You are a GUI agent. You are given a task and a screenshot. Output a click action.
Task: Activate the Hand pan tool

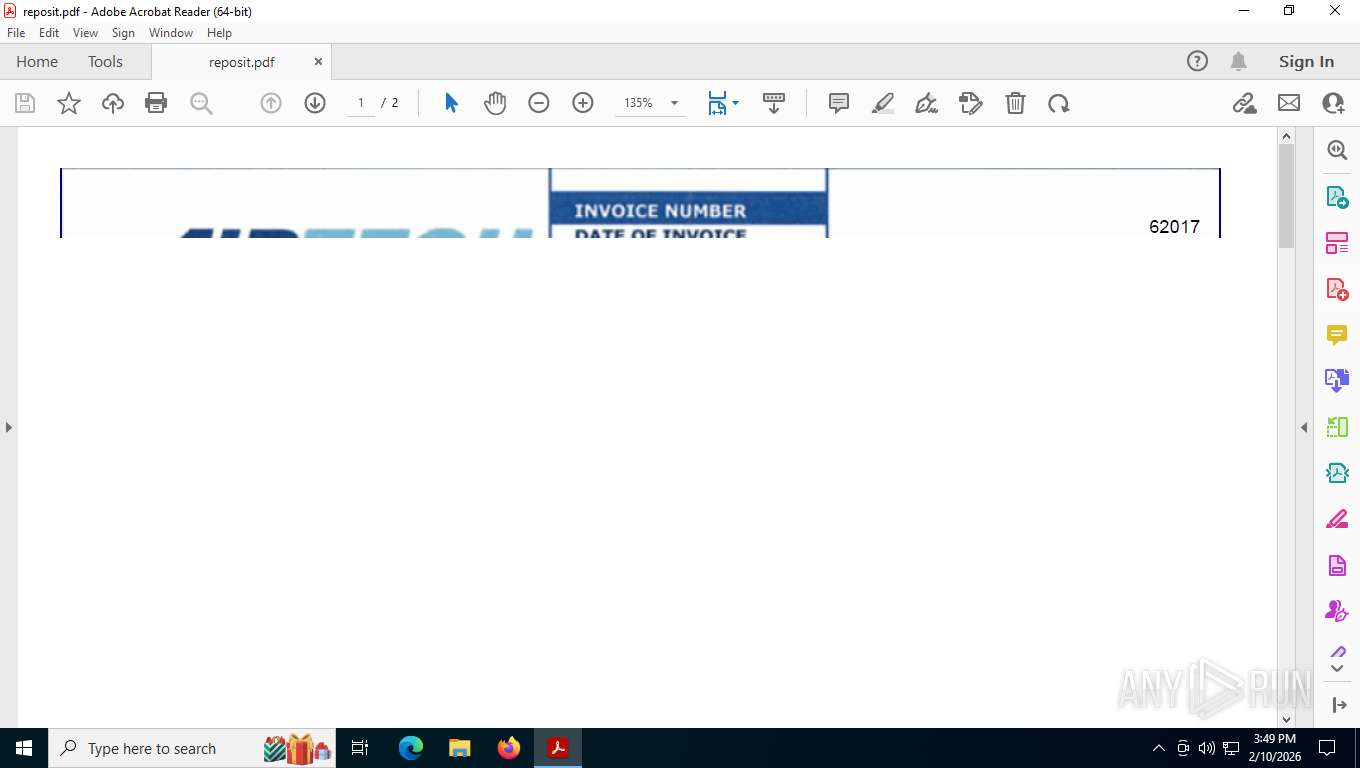495,103
